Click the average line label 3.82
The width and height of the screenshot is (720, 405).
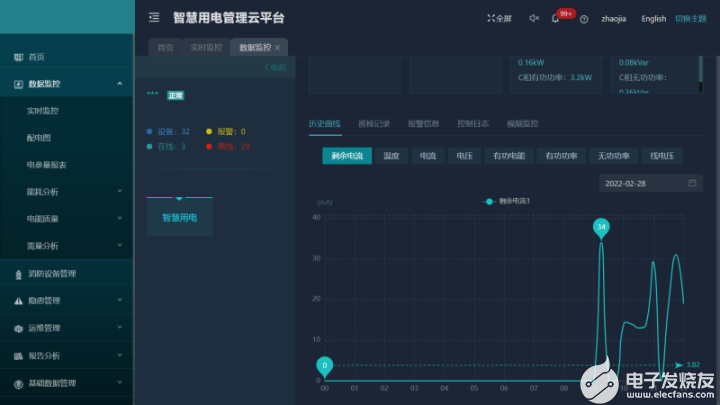[x=693, y=365]
